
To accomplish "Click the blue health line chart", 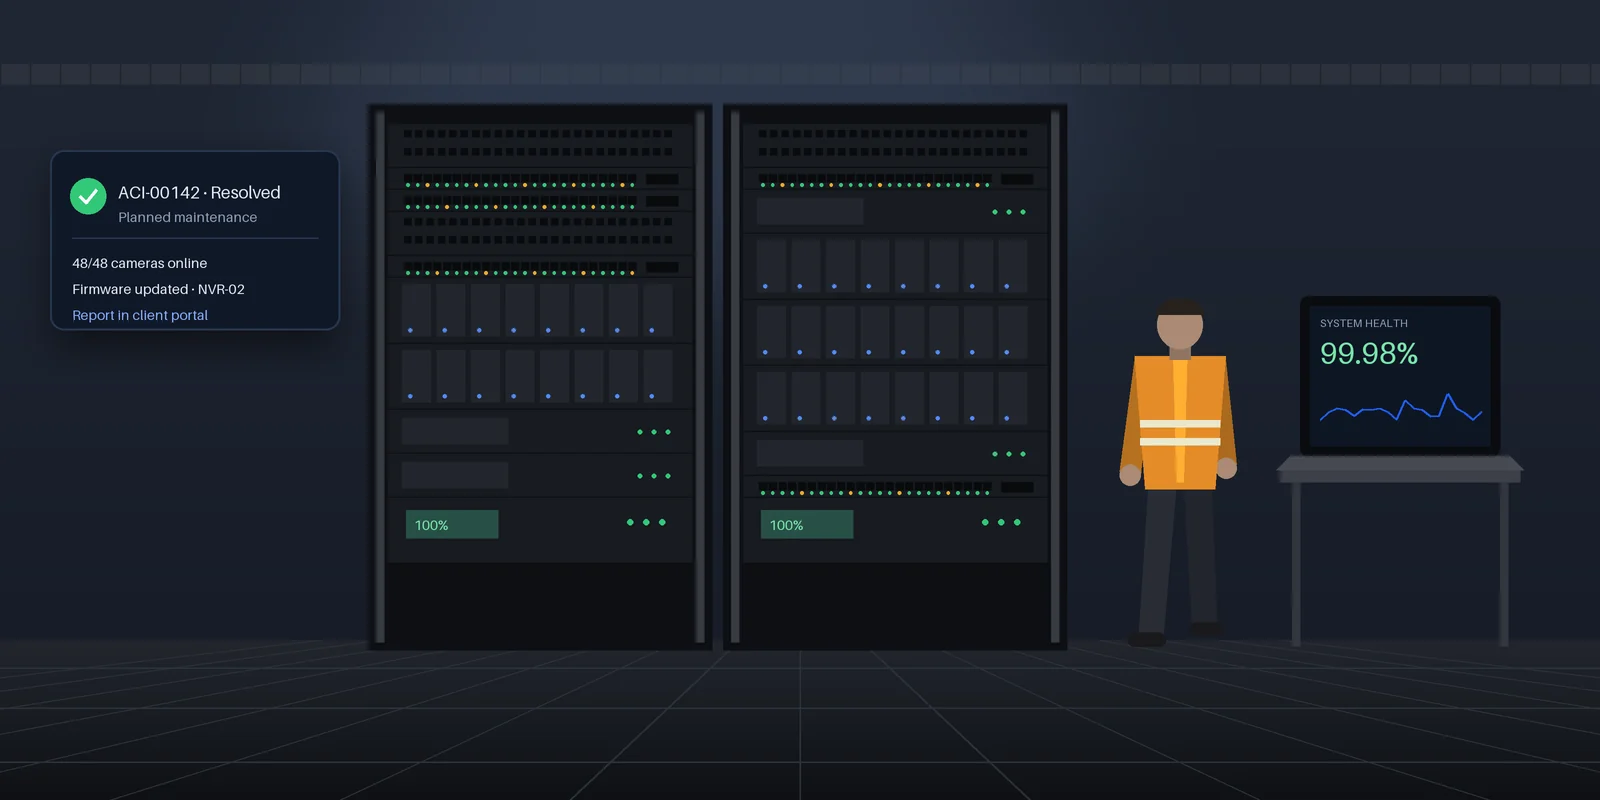I will [1401, 408].
